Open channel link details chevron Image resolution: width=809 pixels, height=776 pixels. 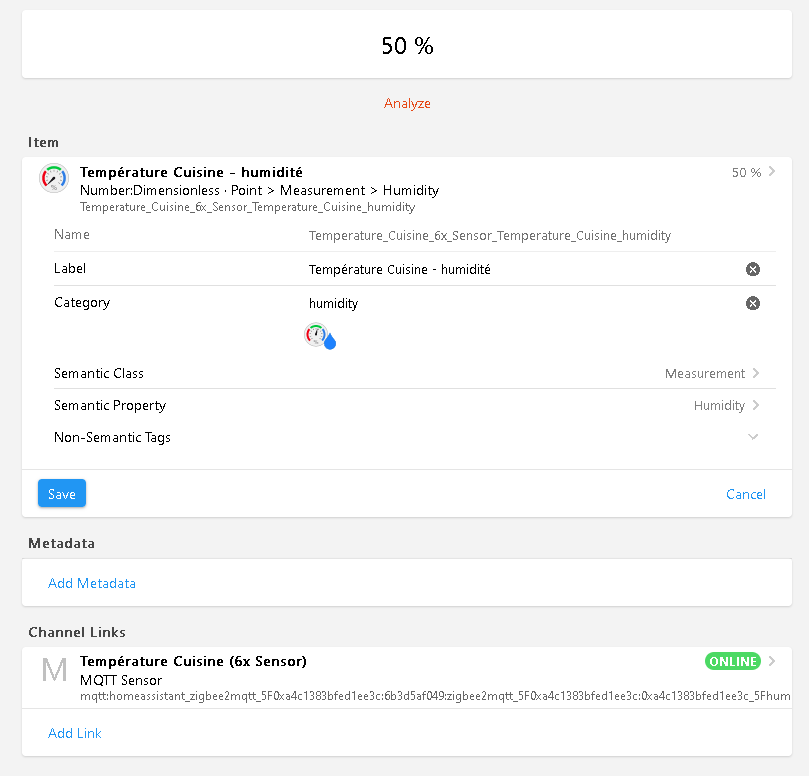772,661
